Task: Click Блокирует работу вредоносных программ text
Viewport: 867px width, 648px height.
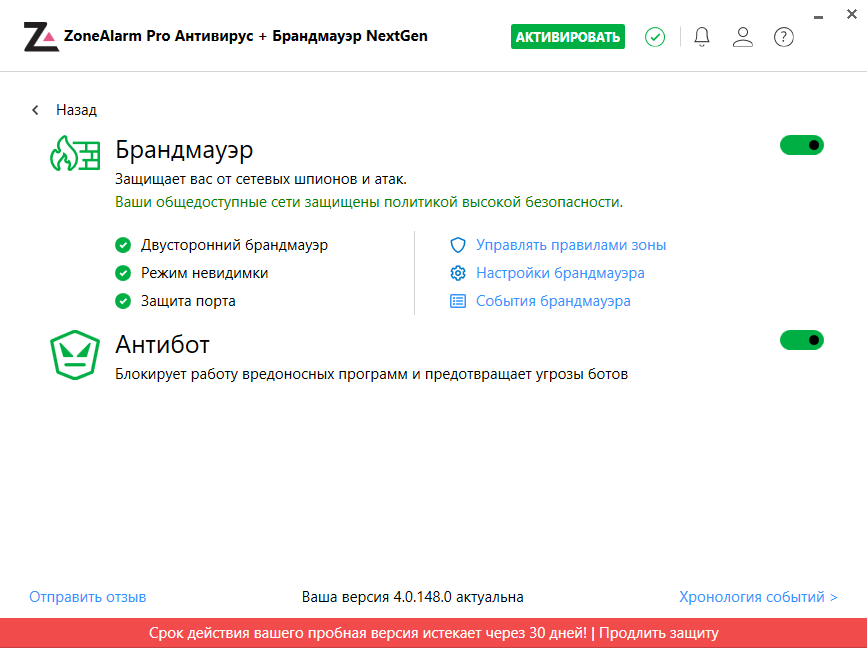Action: [372, 374]
